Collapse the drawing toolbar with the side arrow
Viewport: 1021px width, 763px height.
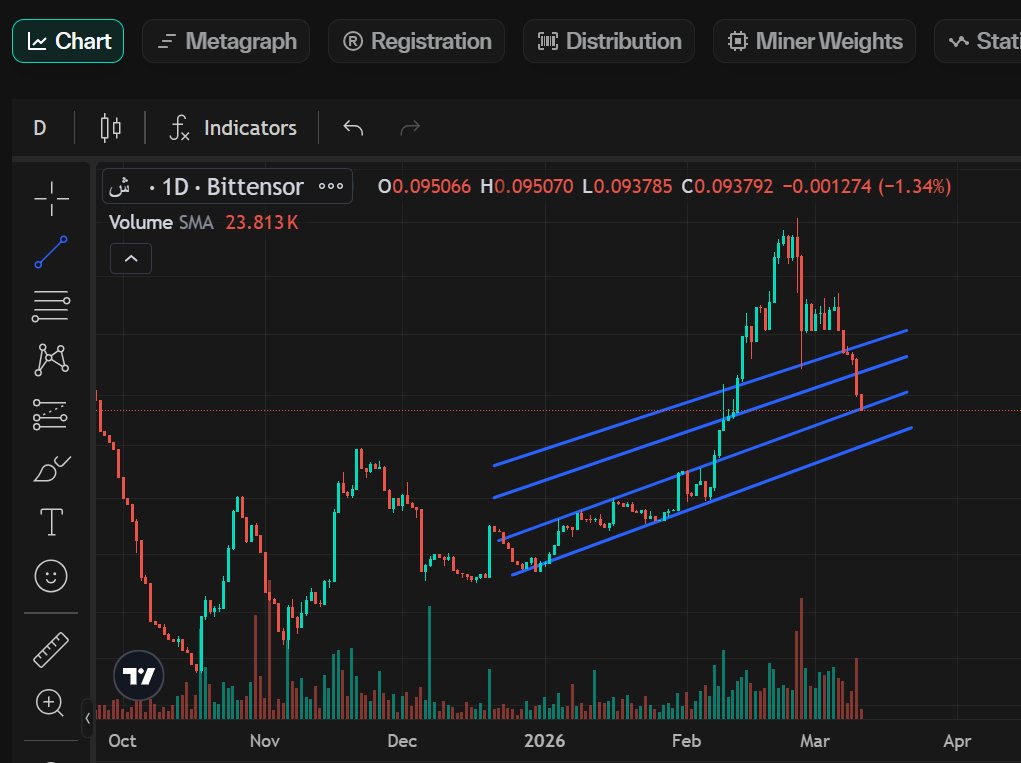pyautogui.click(x=87, y=718)
